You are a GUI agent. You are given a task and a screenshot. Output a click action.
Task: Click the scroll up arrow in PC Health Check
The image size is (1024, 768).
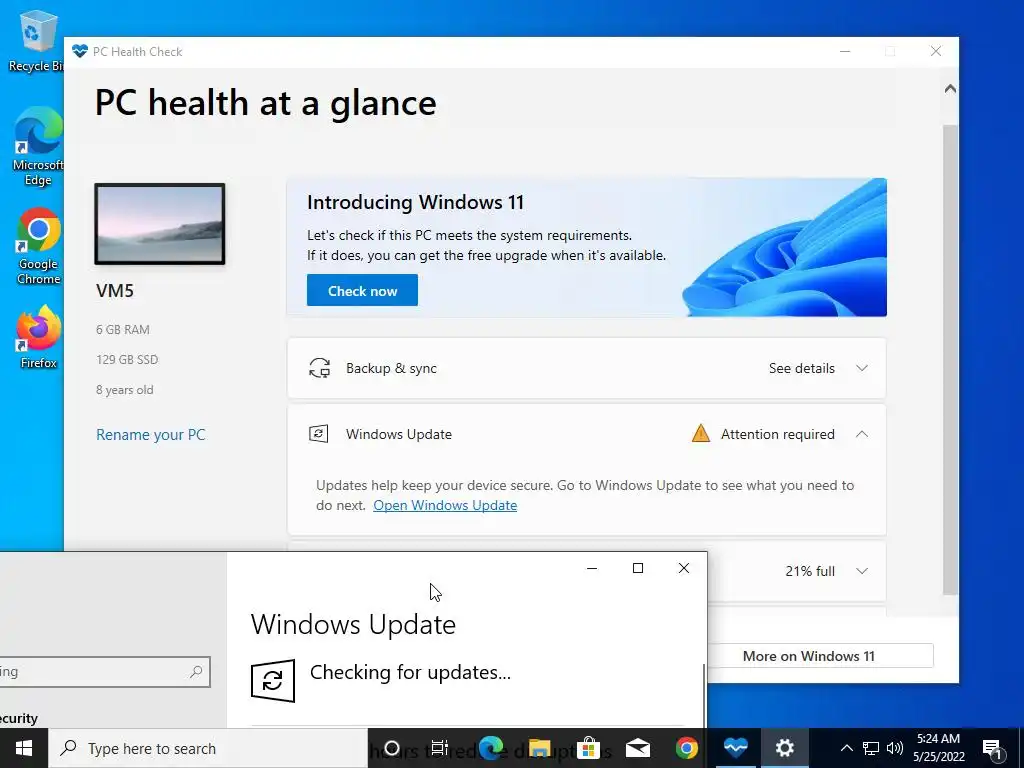950,89
